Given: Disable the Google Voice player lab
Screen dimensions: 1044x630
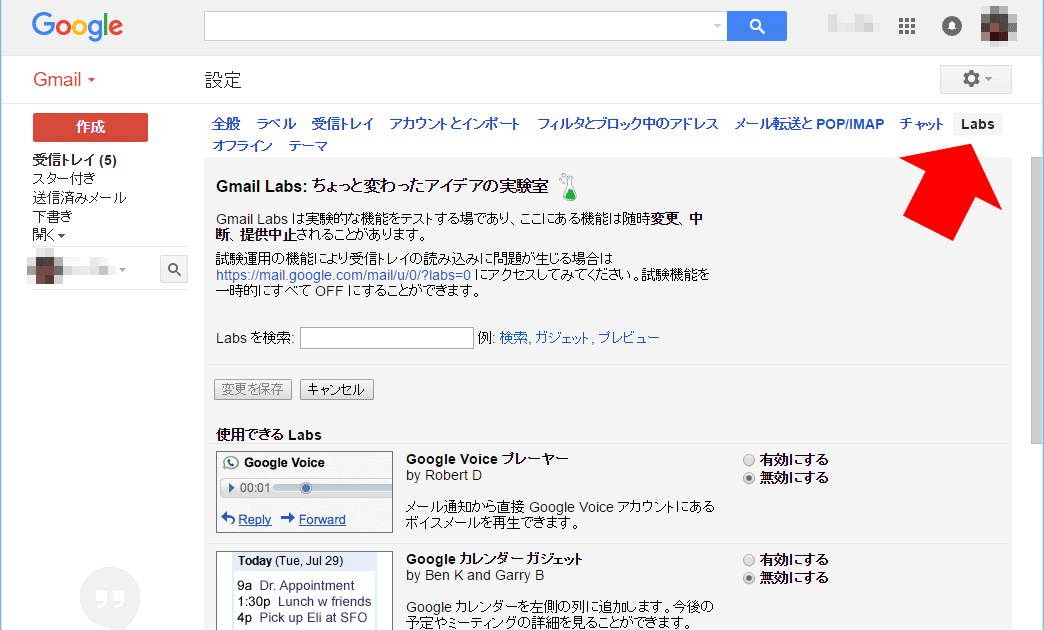Looking at the screenshot, I should pos(749,478).
